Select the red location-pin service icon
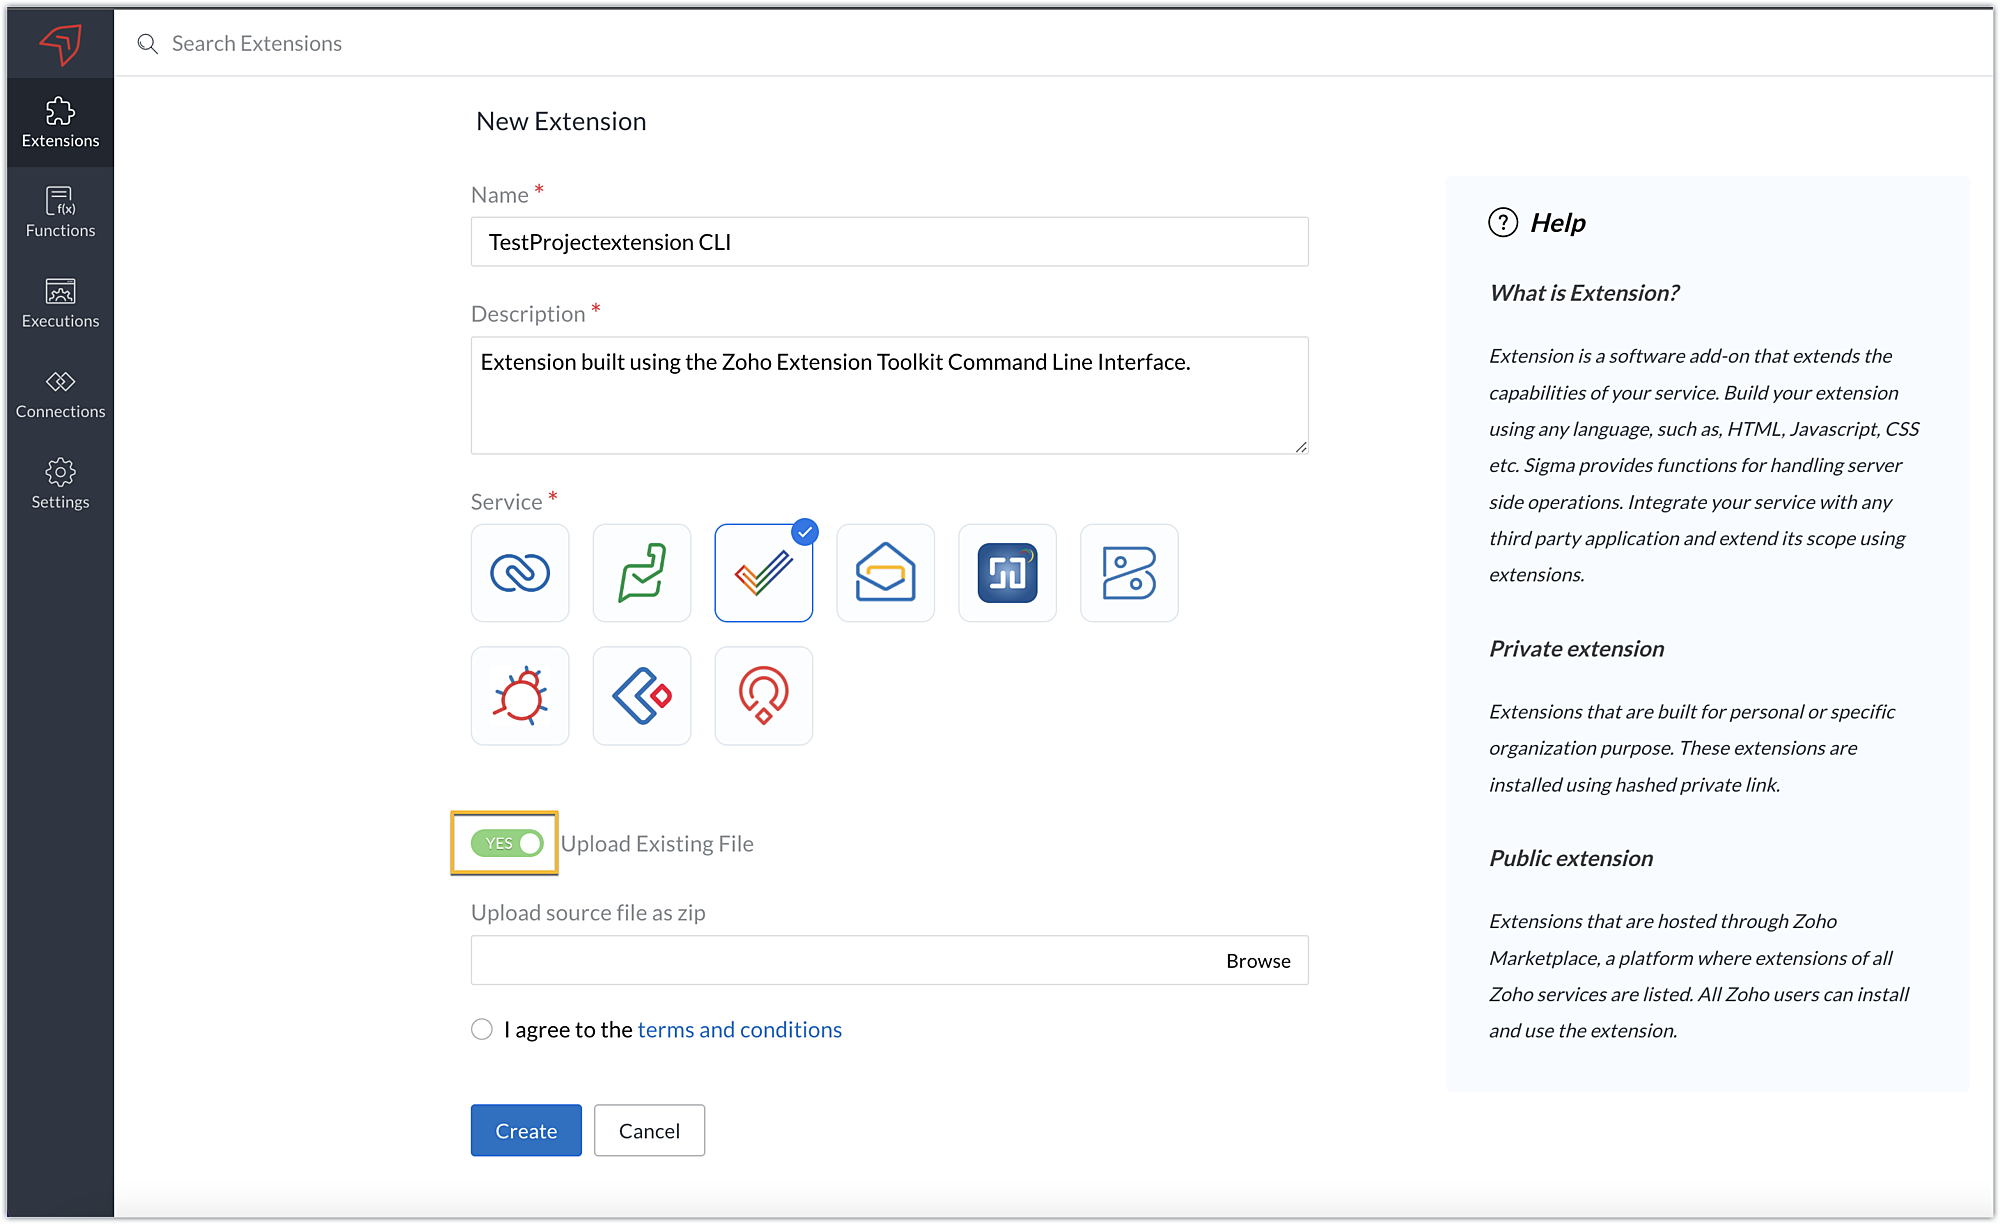The height and width of the screenshot is (1224, 2000). (x=764, y=696)
